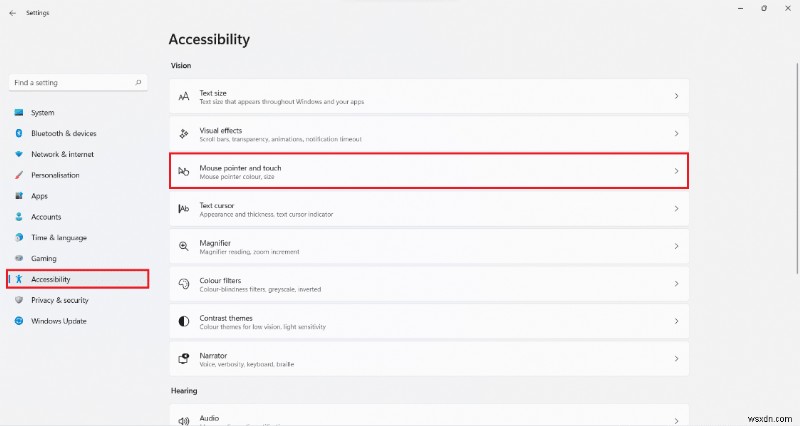Open the Text cursor row chevron
Viewport: 800px width, 426px height.
coord(676,209)
